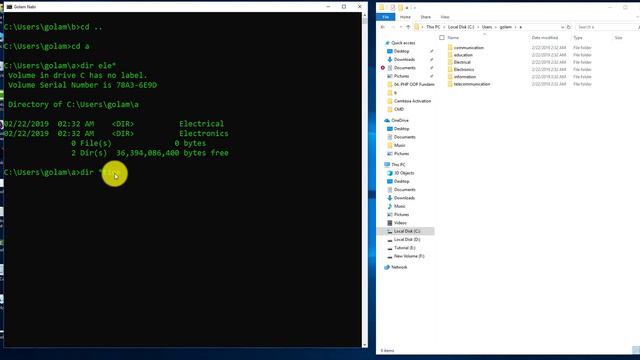Click the current prompt line 'dir'
This screenshot has width=640, height=360.
[87, 172]
